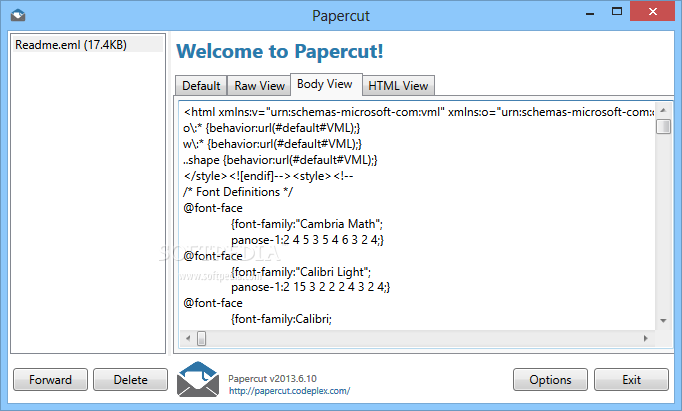
Task: Open the Body View tab
Action: 325,84
